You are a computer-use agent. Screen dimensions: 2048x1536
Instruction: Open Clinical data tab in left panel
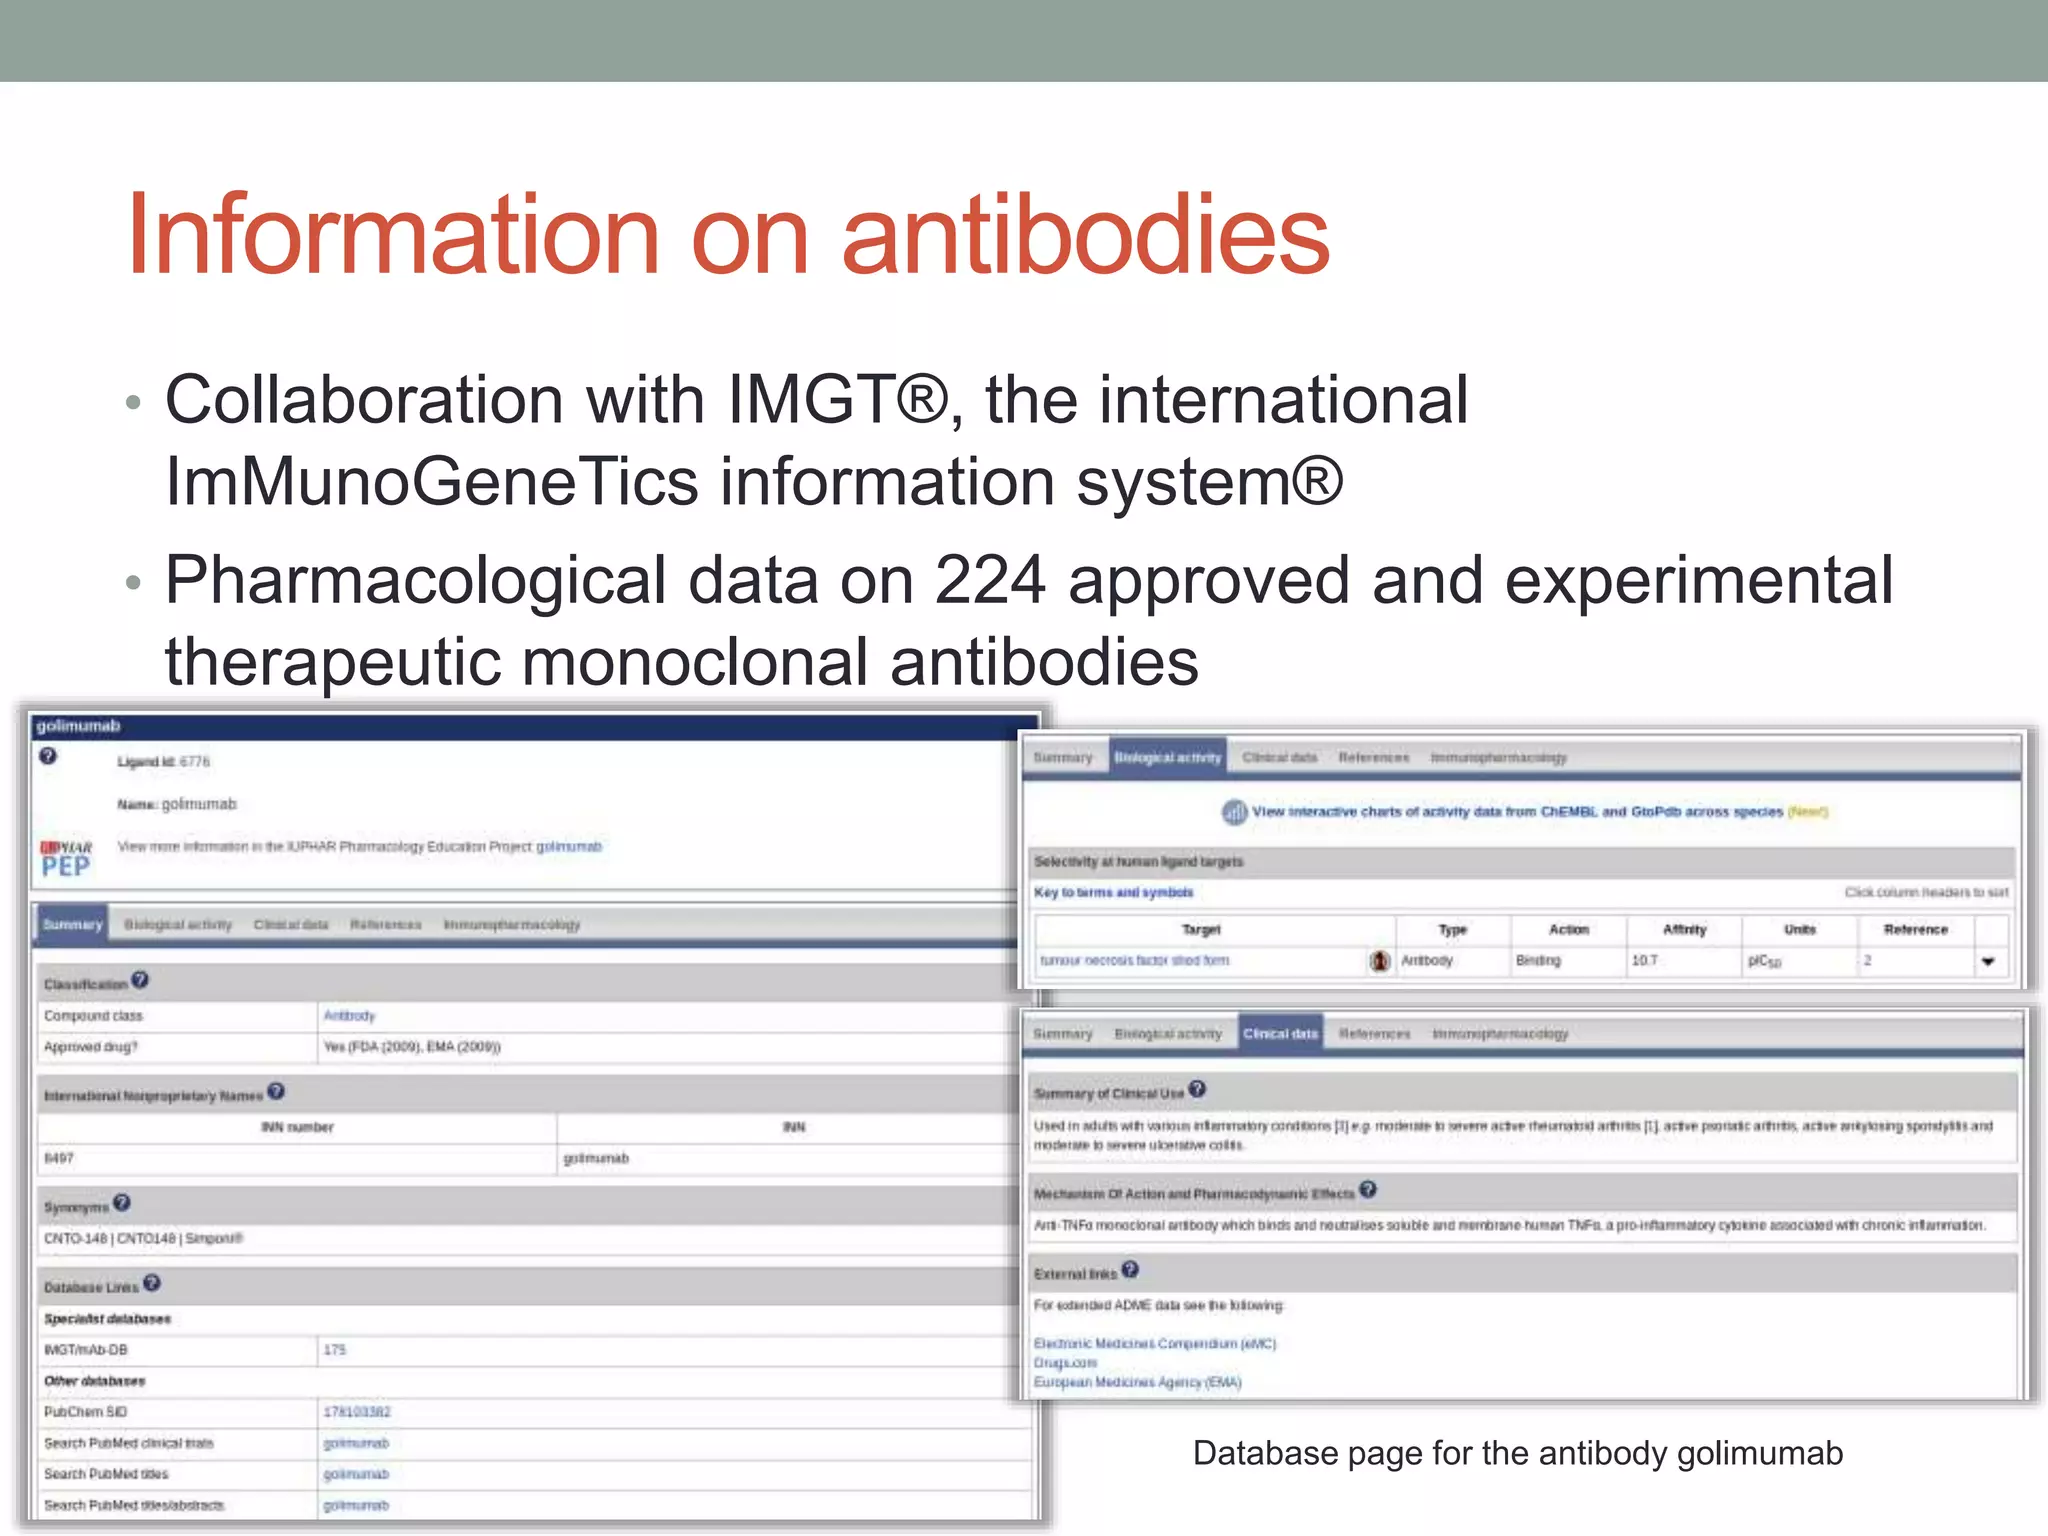coord(291,925)
